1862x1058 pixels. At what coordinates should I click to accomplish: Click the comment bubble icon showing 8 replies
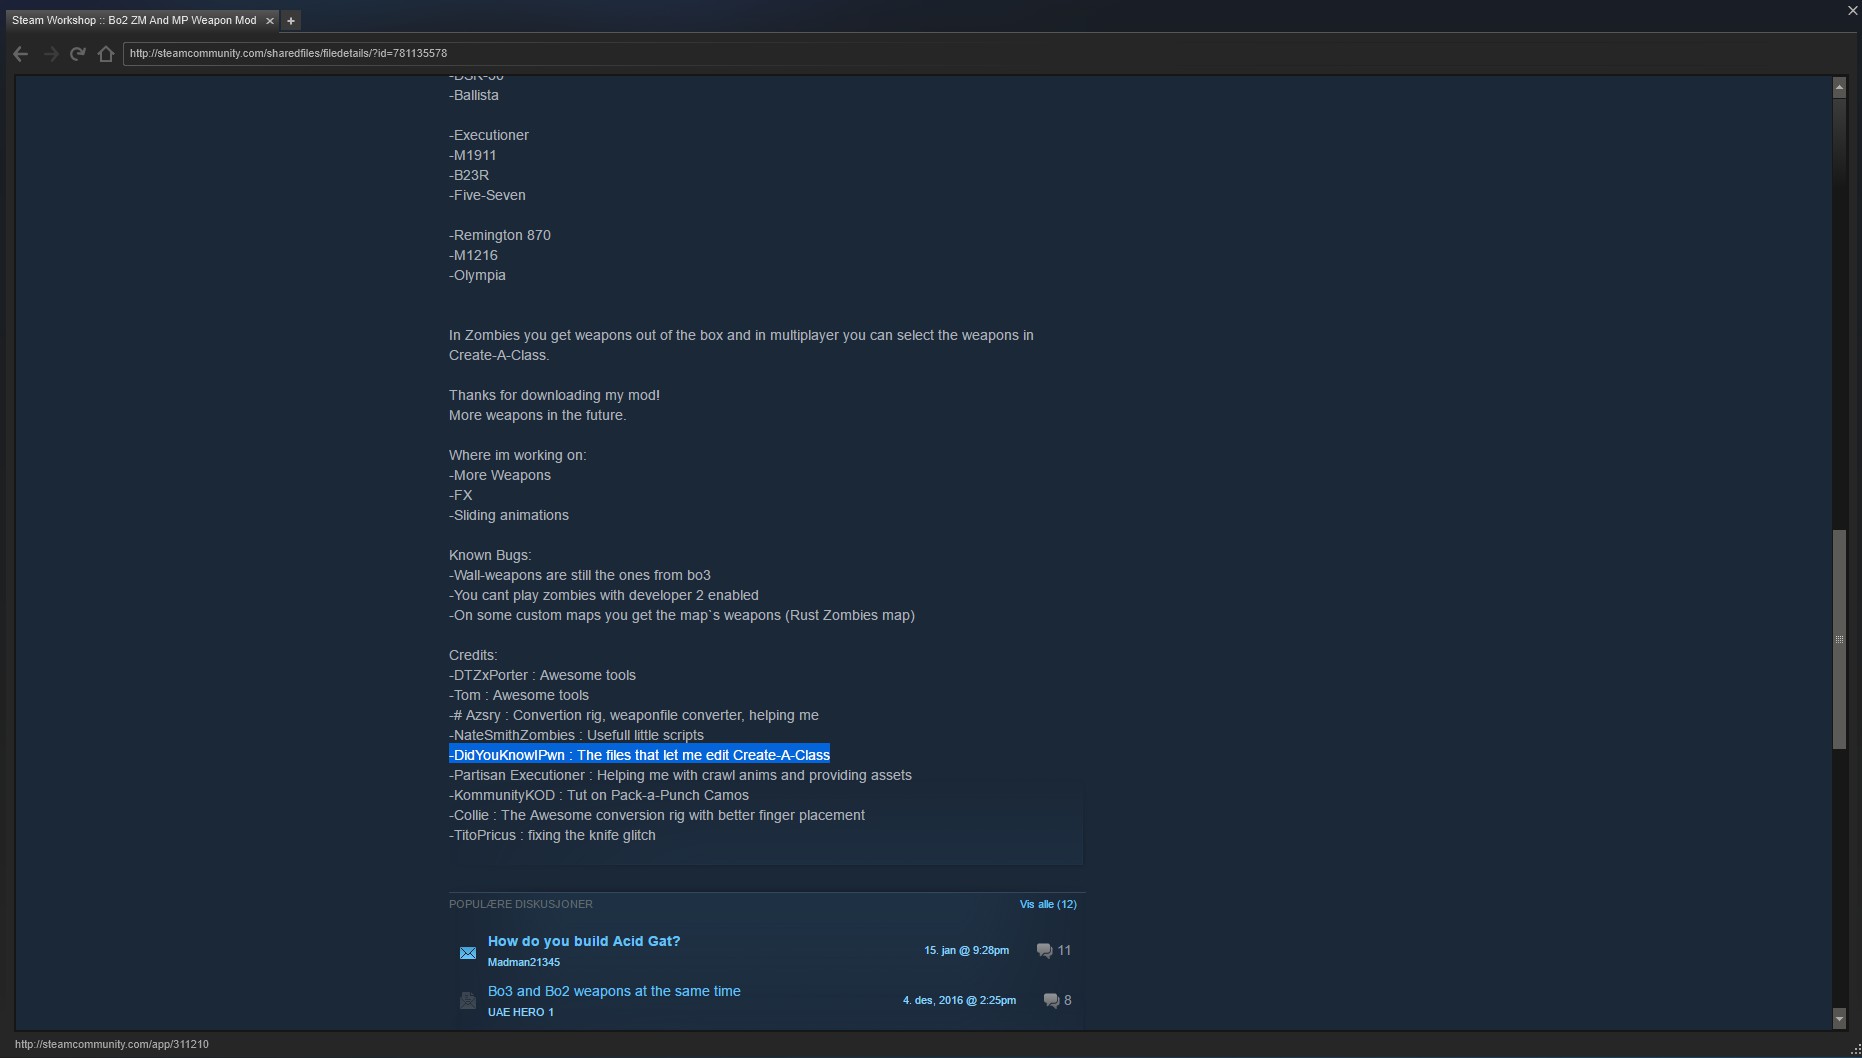pos(1051,1001)
